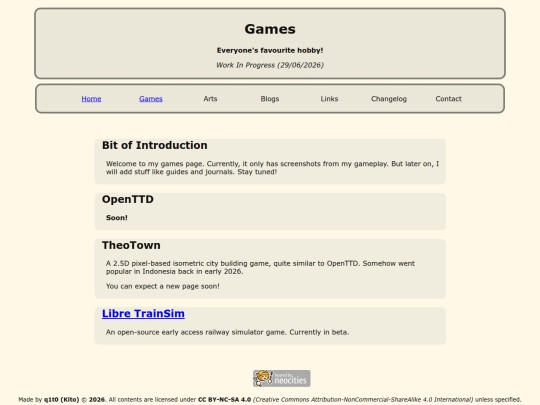Screen dimensions: 540x405
Task: Select Changelog in the navigation bar
Action: click(x=389, y=99)
